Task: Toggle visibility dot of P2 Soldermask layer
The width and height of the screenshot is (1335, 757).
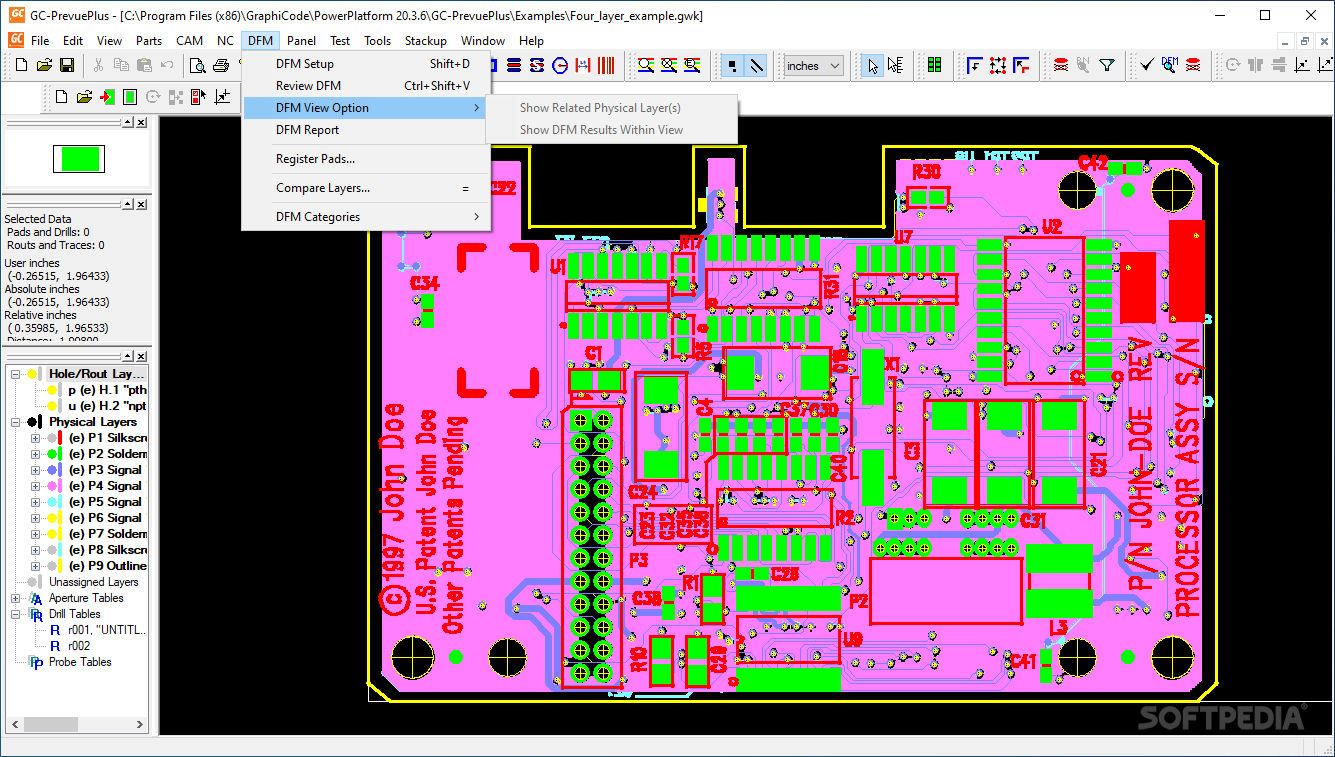Action: click(51, 454)
